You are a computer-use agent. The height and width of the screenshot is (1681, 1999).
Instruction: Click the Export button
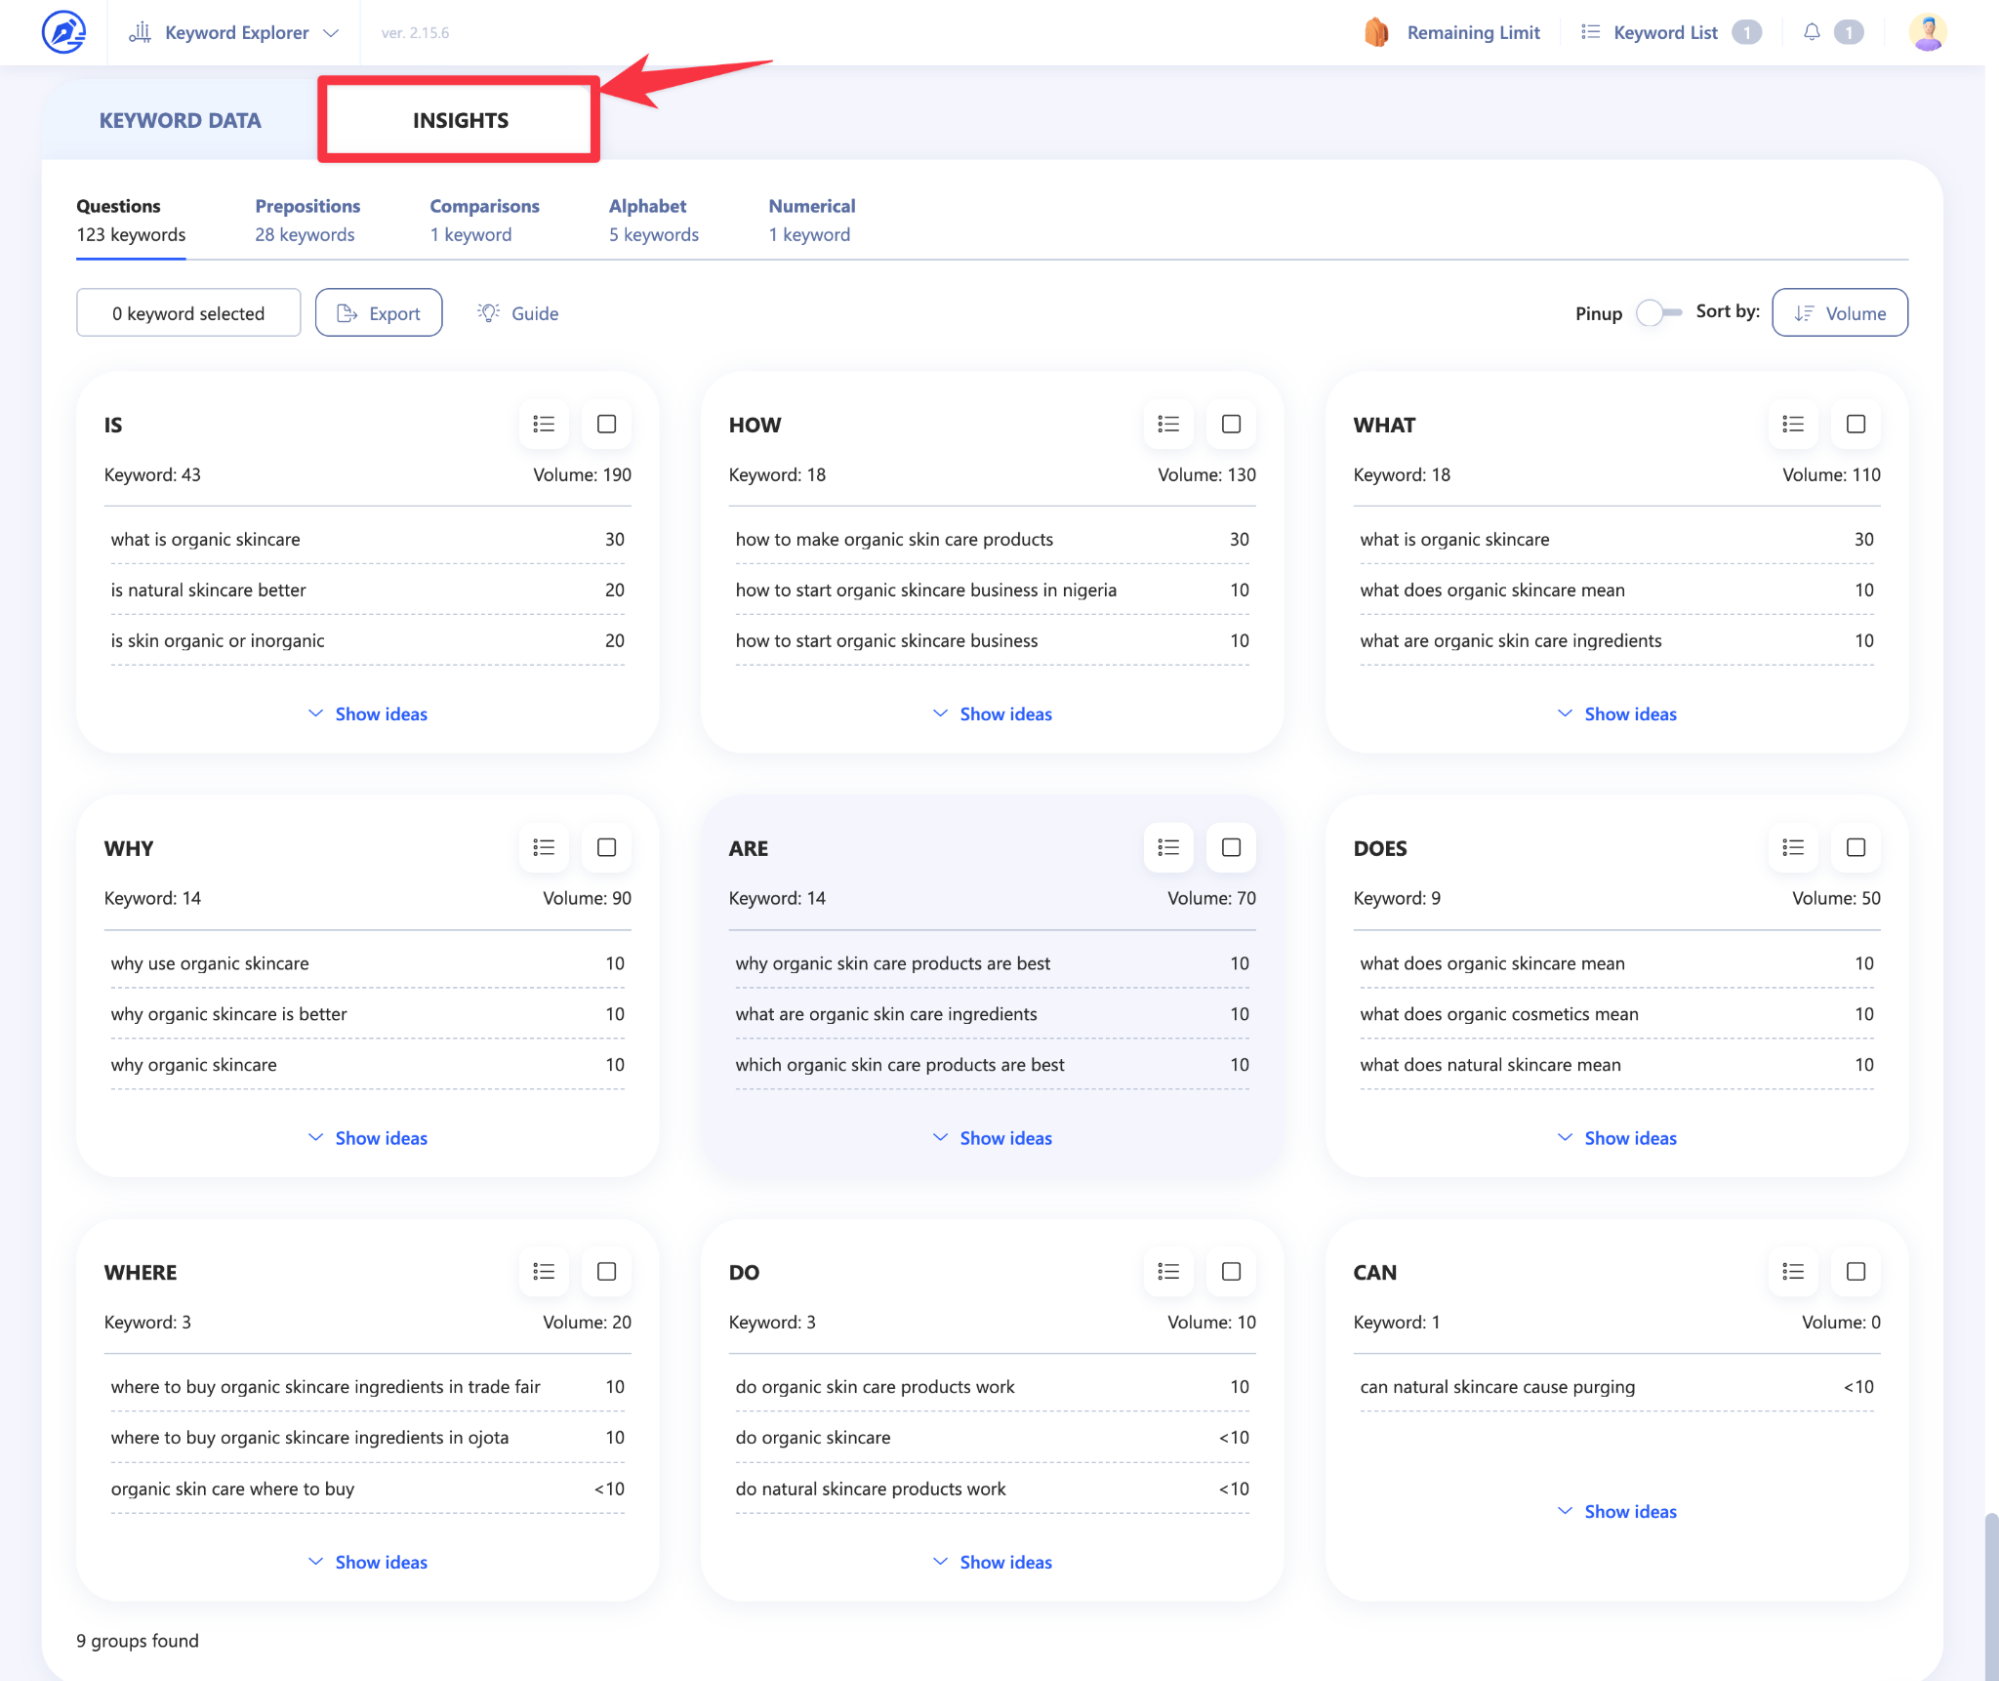click(378, 313)
